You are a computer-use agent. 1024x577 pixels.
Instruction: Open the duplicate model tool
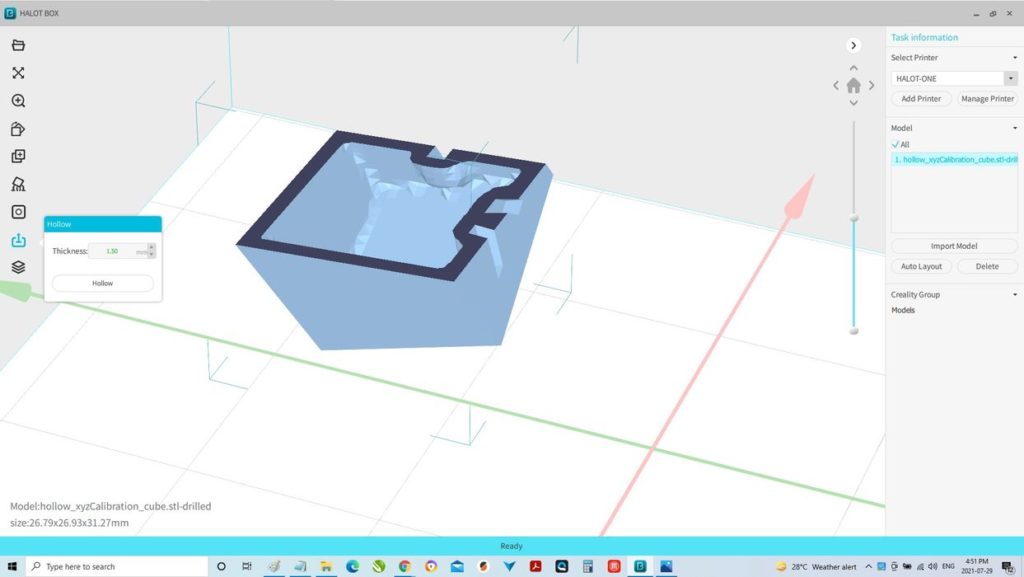coord(18,156)
